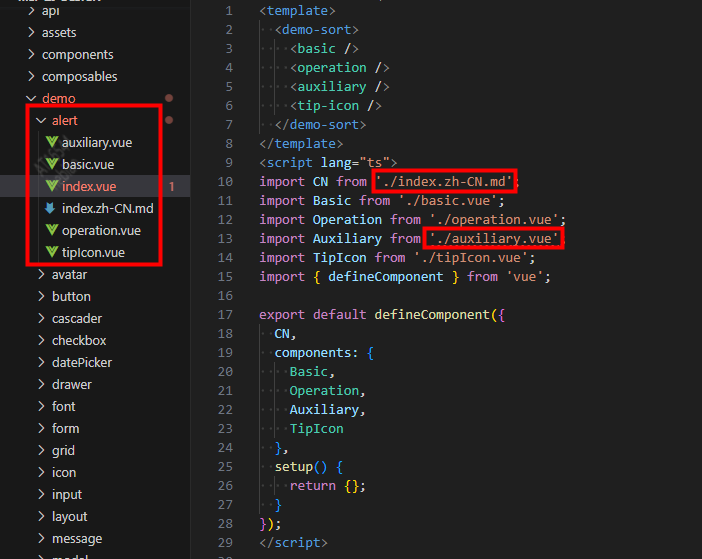702x559 pixels.
Task: Click the Vue icon beside operation.vue
Action: click(x=51, y=230)
